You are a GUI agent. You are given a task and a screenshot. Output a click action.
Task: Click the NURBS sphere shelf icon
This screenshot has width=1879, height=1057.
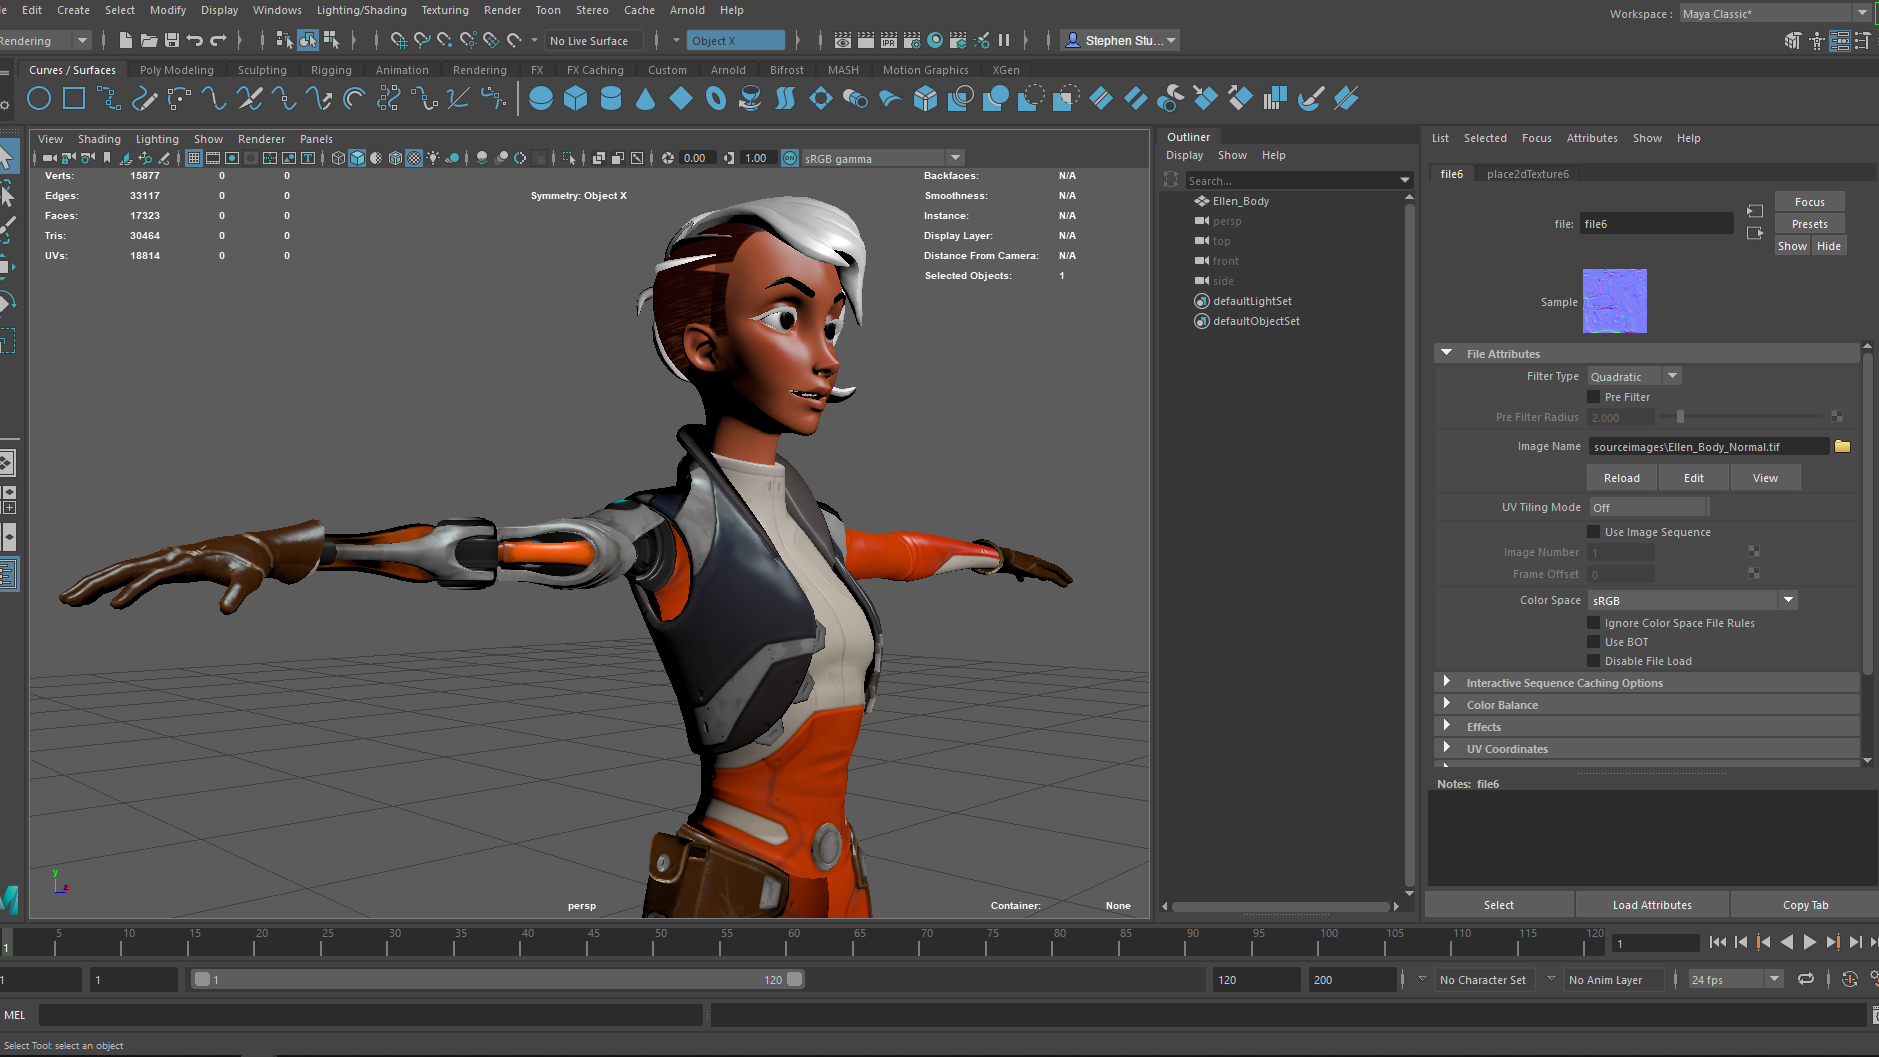540,98
